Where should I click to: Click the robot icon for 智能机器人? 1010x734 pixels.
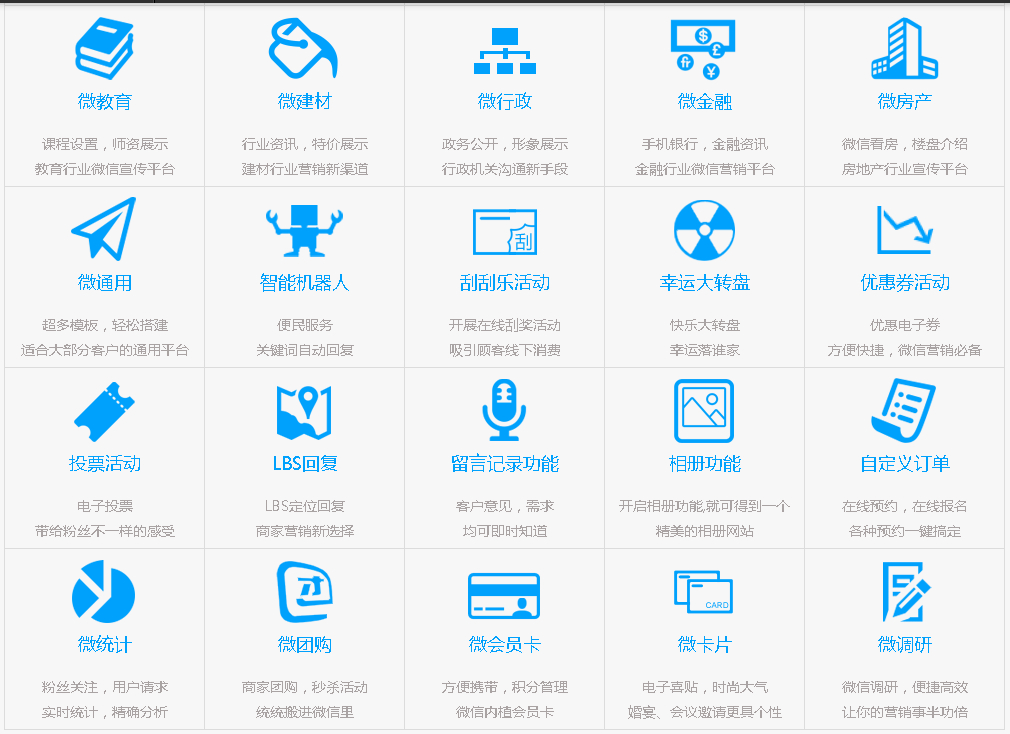point(304,230)
